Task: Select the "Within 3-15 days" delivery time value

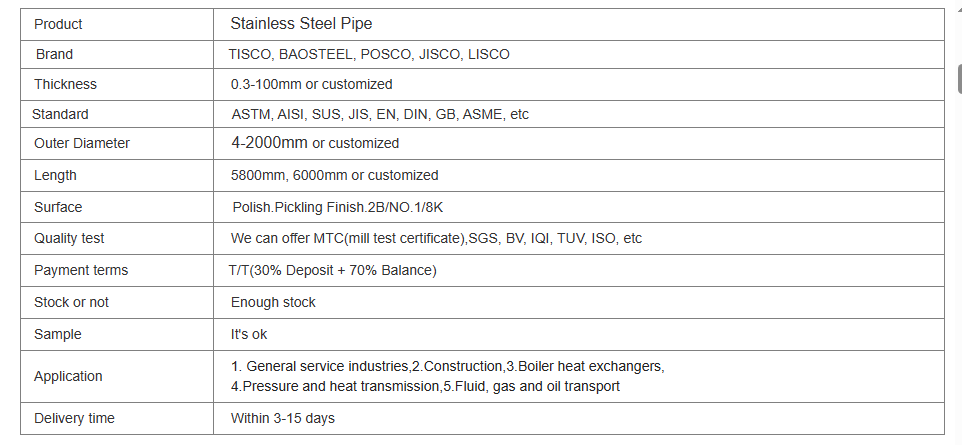Action: click(x=282, y=418)
